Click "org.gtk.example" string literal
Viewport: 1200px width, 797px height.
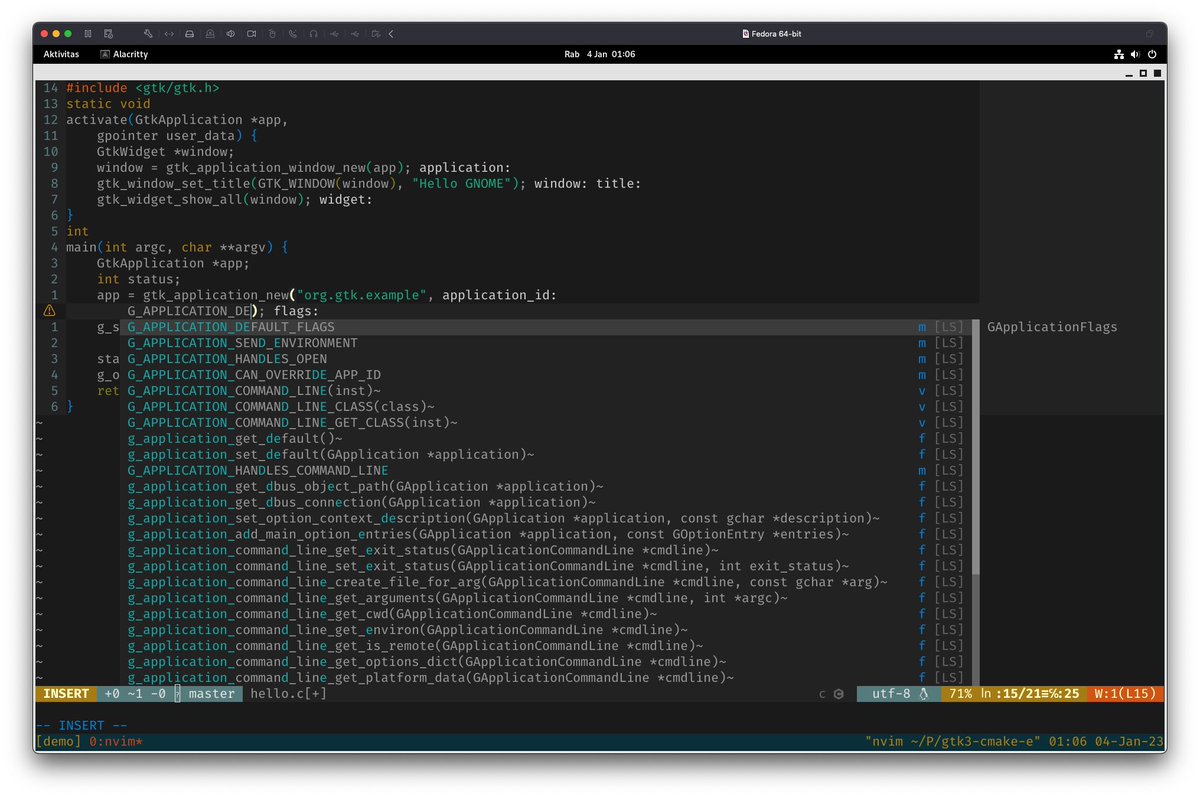coord(362,295)
